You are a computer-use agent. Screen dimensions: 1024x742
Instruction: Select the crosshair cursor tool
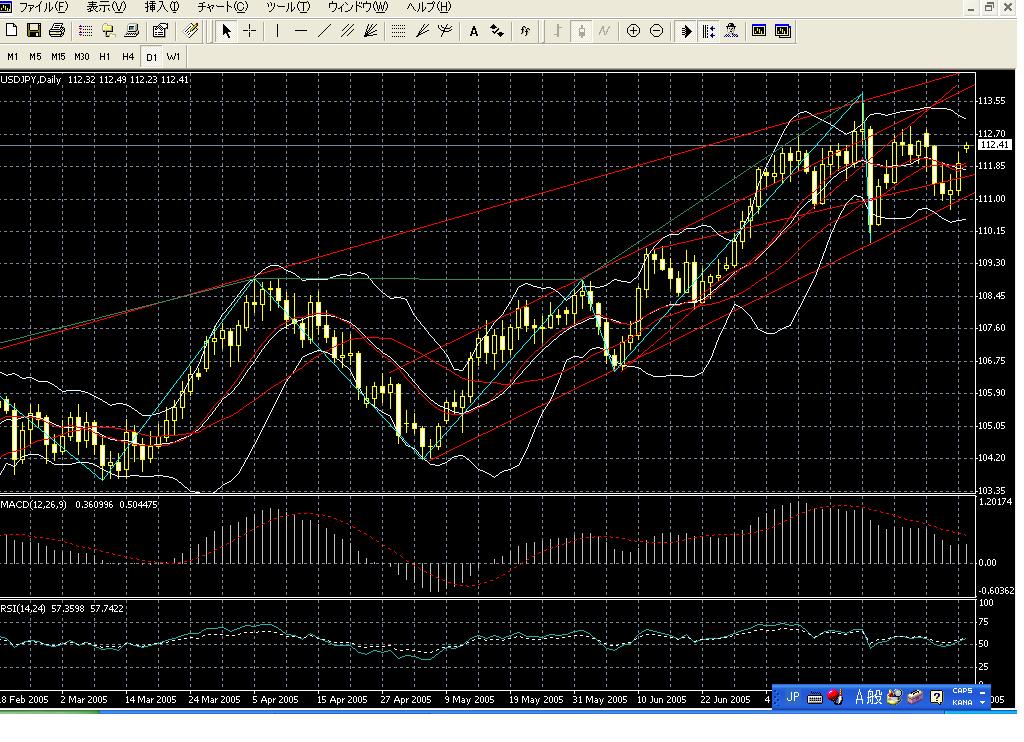(x=250, y=31)
